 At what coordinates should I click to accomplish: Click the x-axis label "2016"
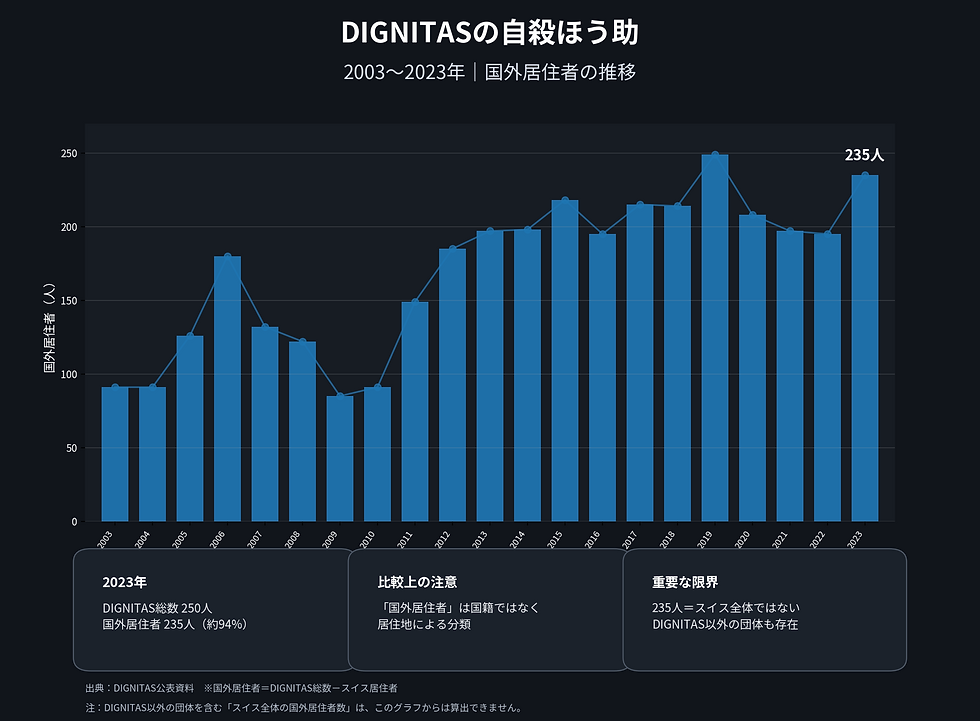pos(592,540)
